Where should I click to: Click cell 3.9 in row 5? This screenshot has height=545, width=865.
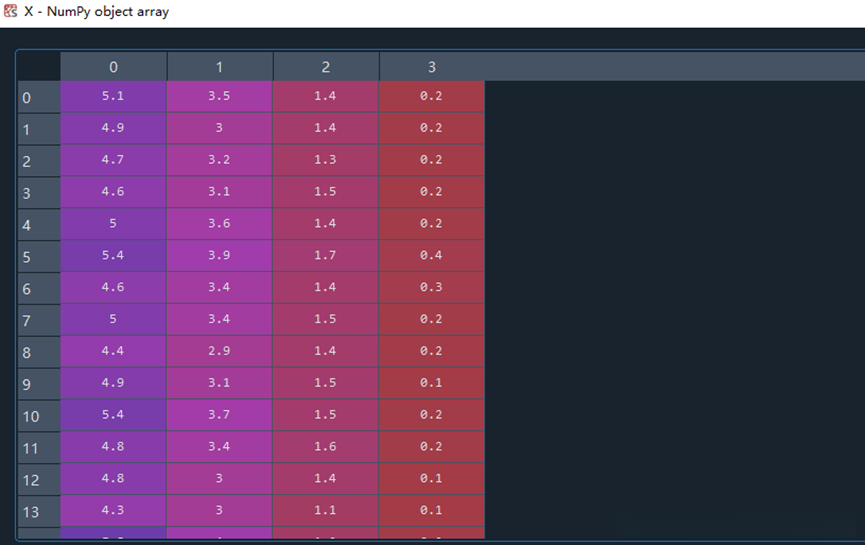click(x=220, y=256)
